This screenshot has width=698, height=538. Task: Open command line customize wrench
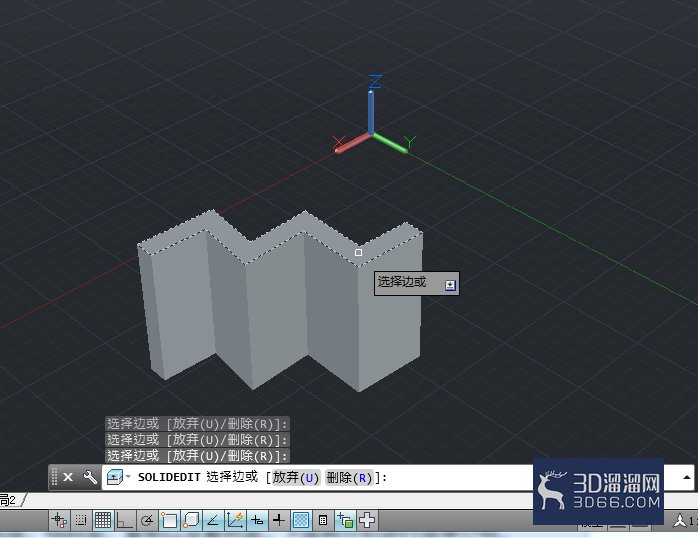pyautogui.click(x=90, y=477)
